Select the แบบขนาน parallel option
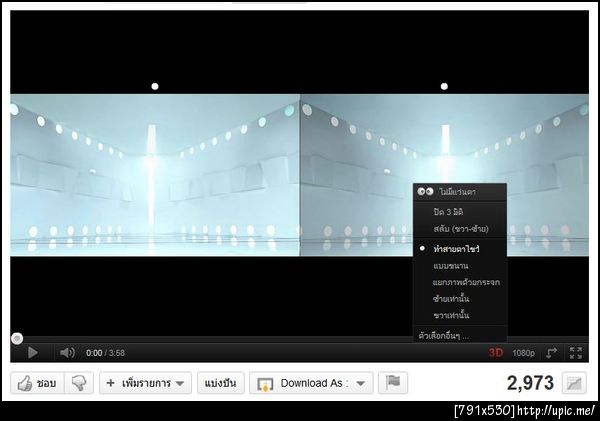 pos(460,266)
